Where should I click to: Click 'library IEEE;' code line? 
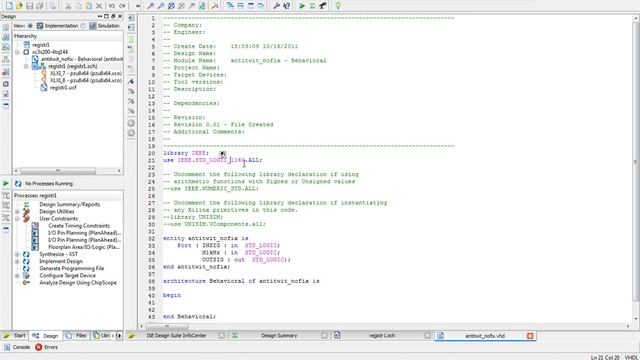click(x=186, y=153)
